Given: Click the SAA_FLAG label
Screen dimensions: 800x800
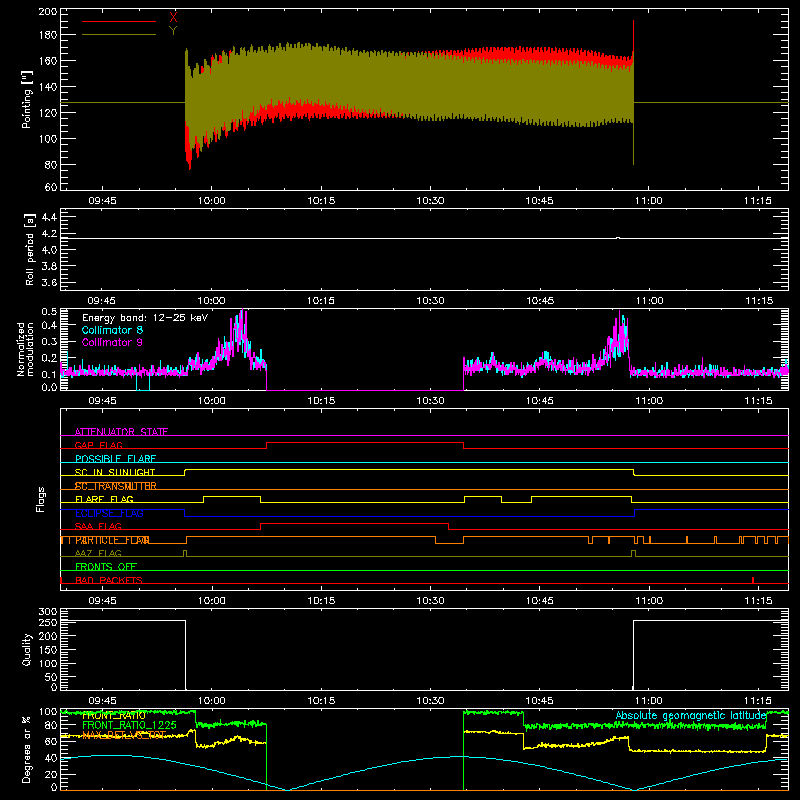Looking at the screenshot, I should tap(98, 526).
